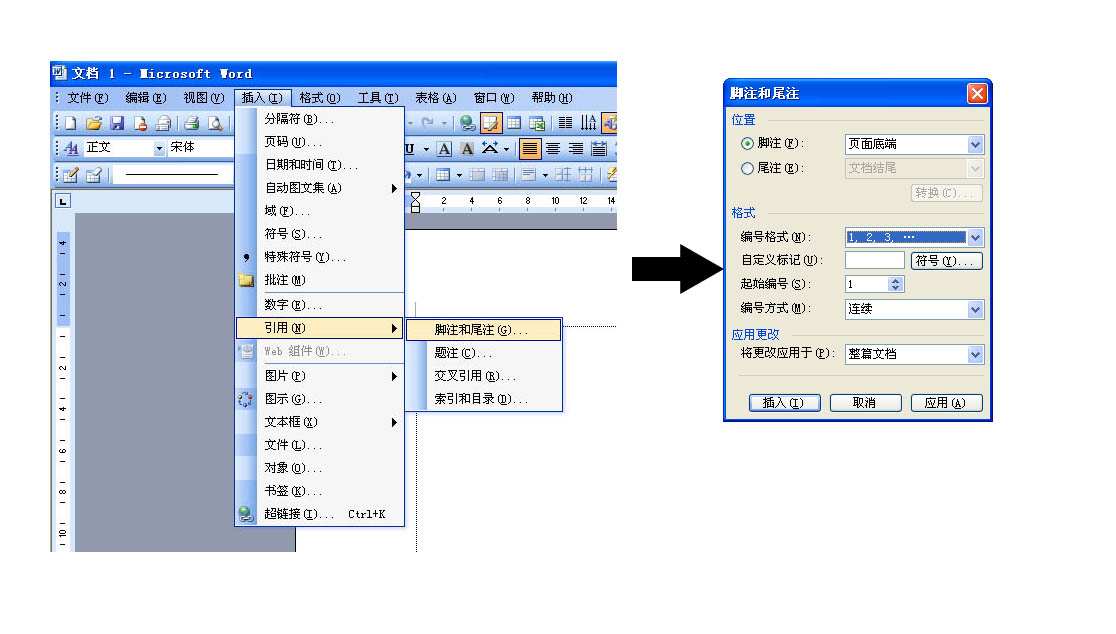This screenshot has height=634, width=1116.
Task: Open the 编辑 menu
Action: 145,97
